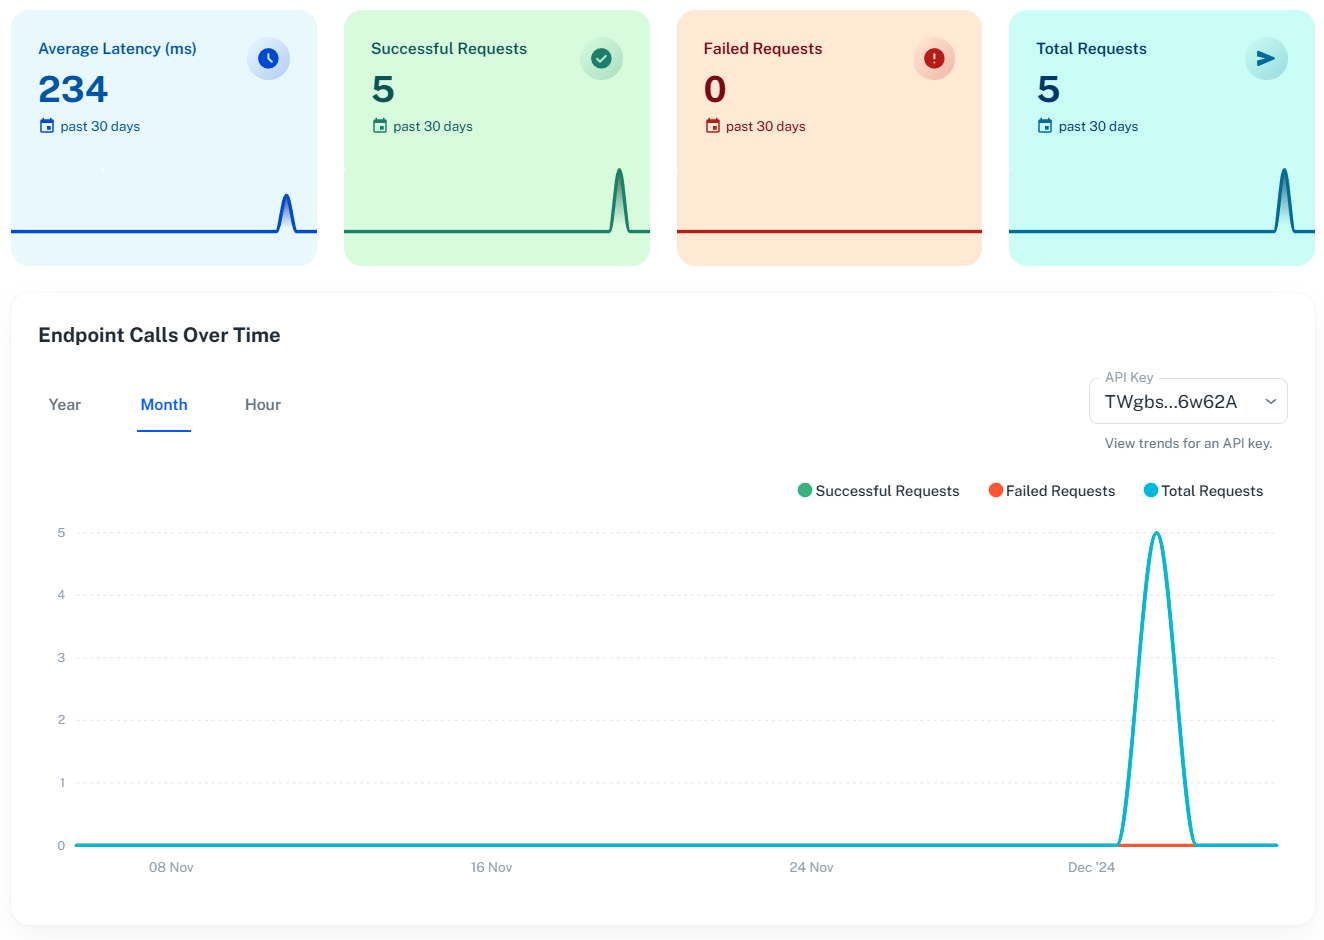Switch to the Hour tab
Viewport: 1324px width, 940px height.
click(263, 405)
